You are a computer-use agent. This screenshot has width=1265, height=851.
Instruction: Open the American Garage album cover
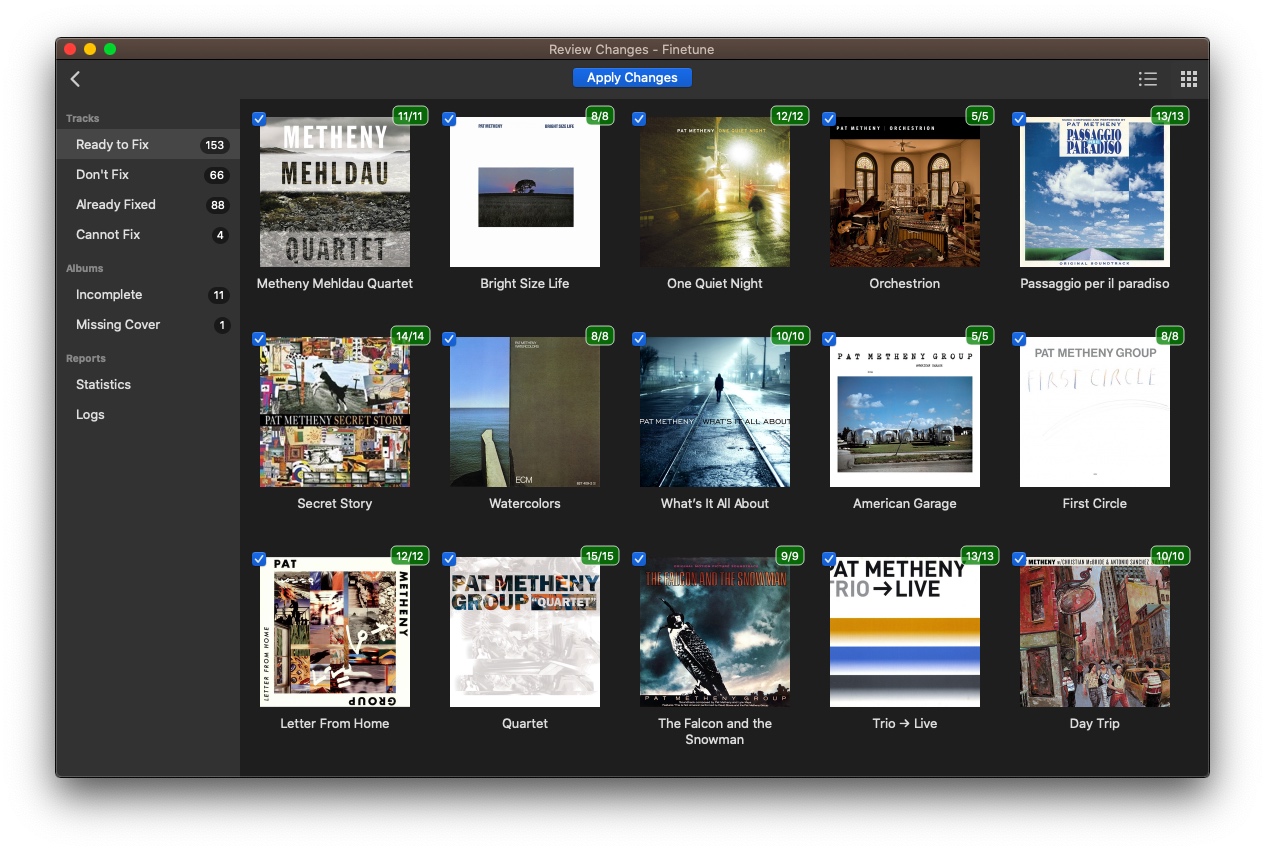905,412
